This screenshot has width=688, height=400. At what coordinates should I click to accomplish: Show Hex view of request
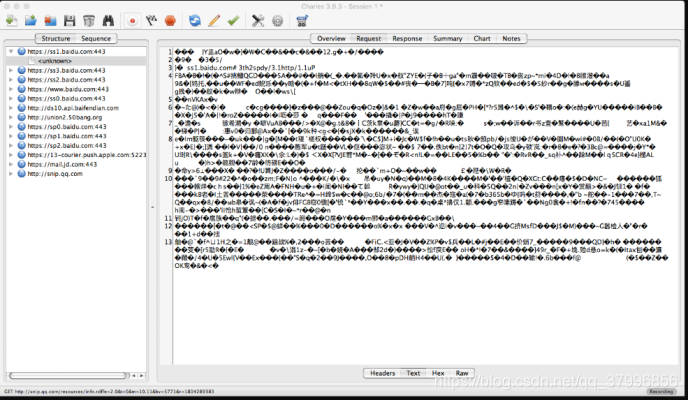pyautogui.click(x=438, y=373)
